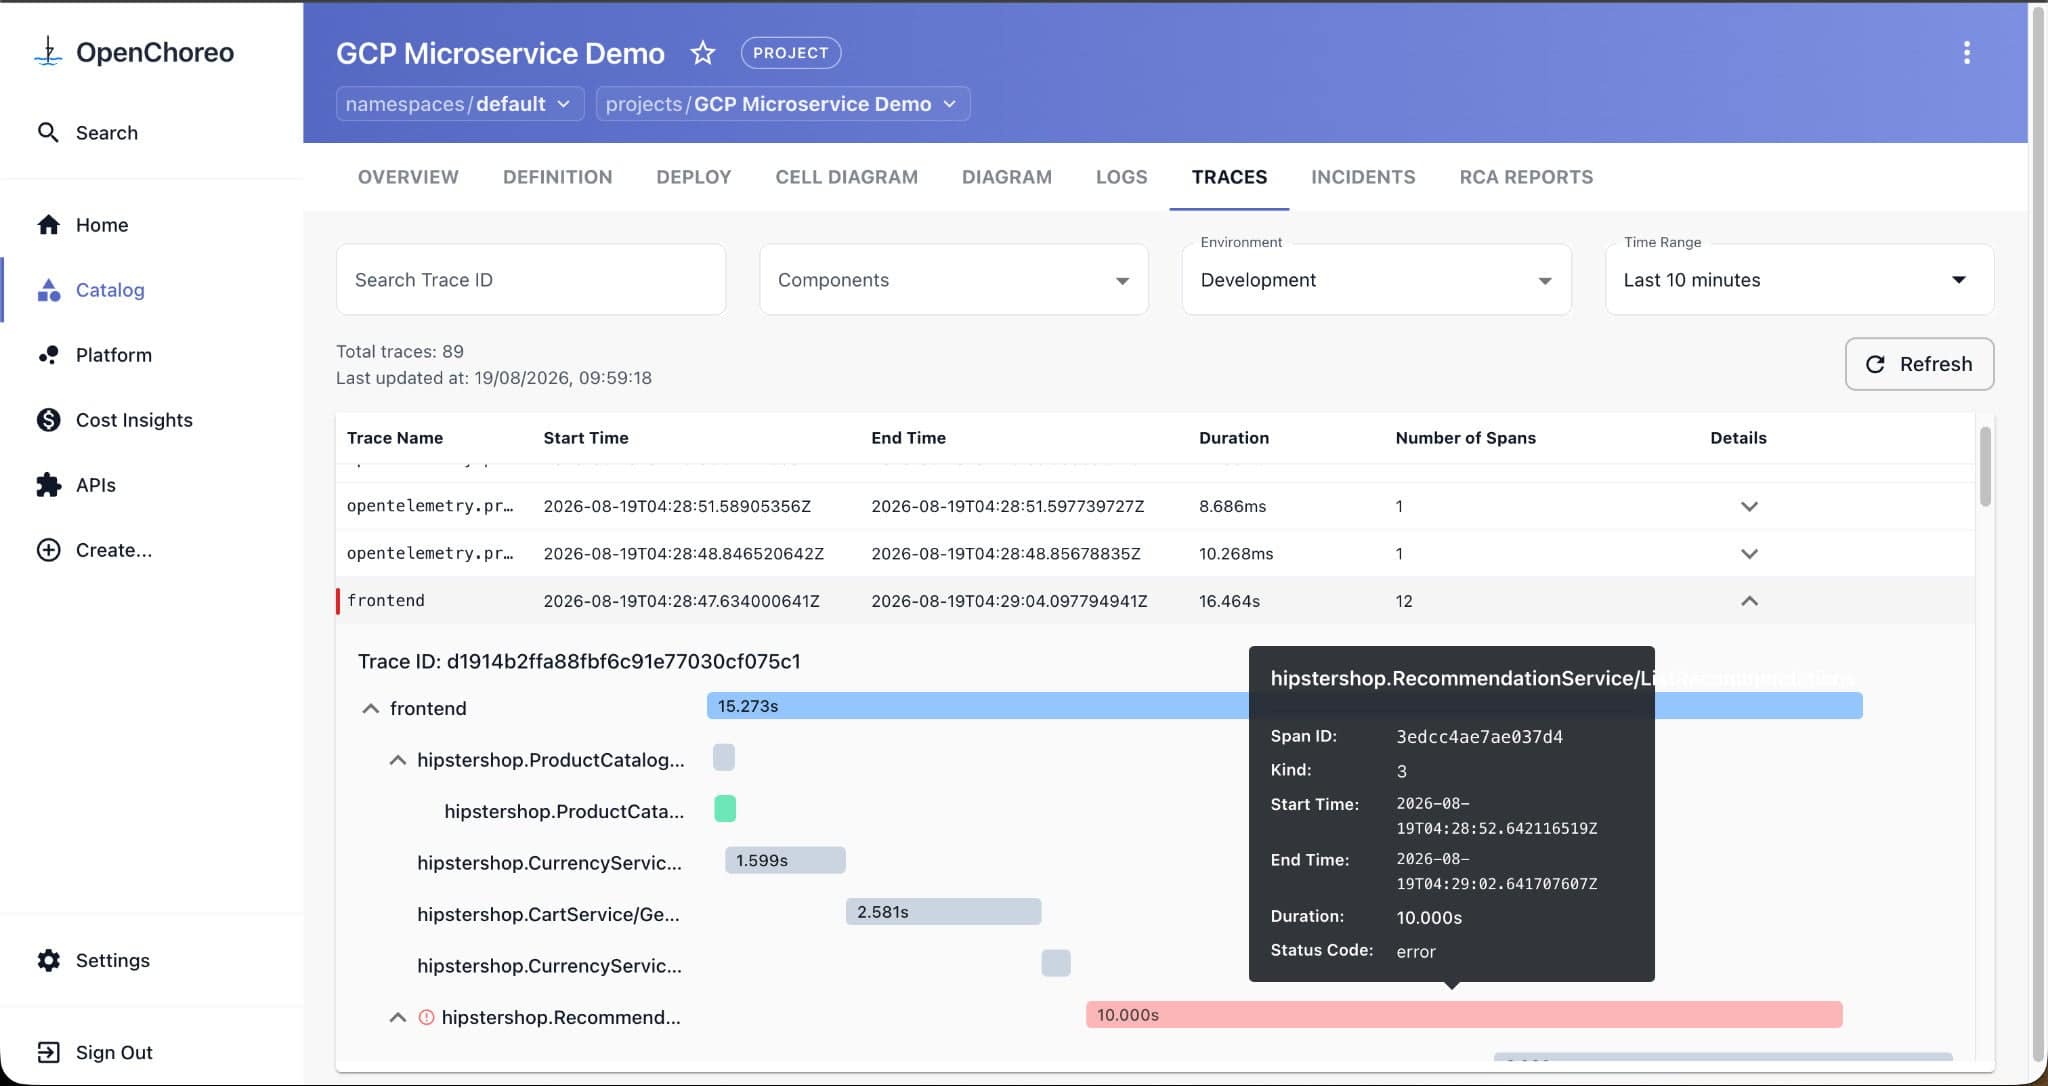This screenshot has width=2048, height=1086.
Task: Open Cost Insights page
Action: pos(114,420)
